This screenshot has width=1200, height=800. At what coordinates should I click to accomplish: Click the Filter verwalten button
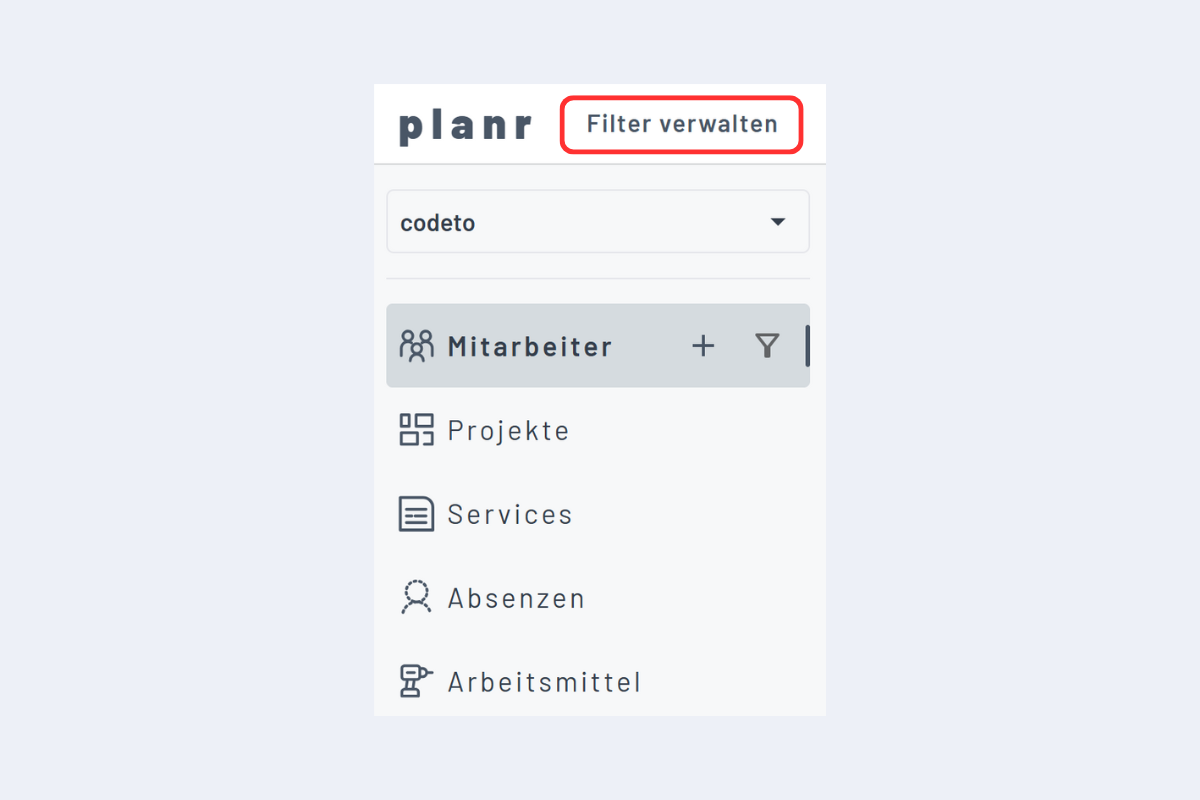(681, 124)
